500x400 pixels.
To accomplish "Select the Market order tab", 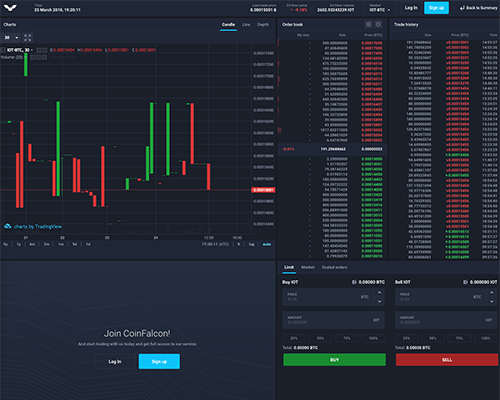I will pyautogui.click(x=308, y=267).
